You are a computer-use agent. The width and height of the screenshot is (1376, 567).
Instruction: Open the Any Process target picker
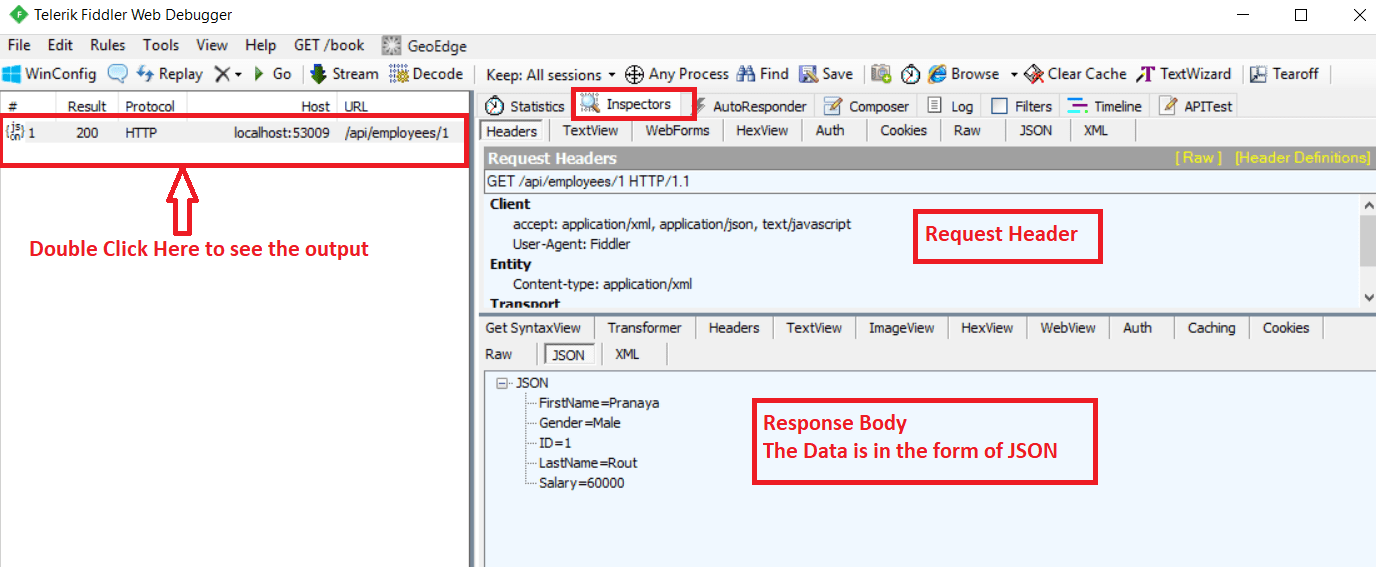point(677,74)
